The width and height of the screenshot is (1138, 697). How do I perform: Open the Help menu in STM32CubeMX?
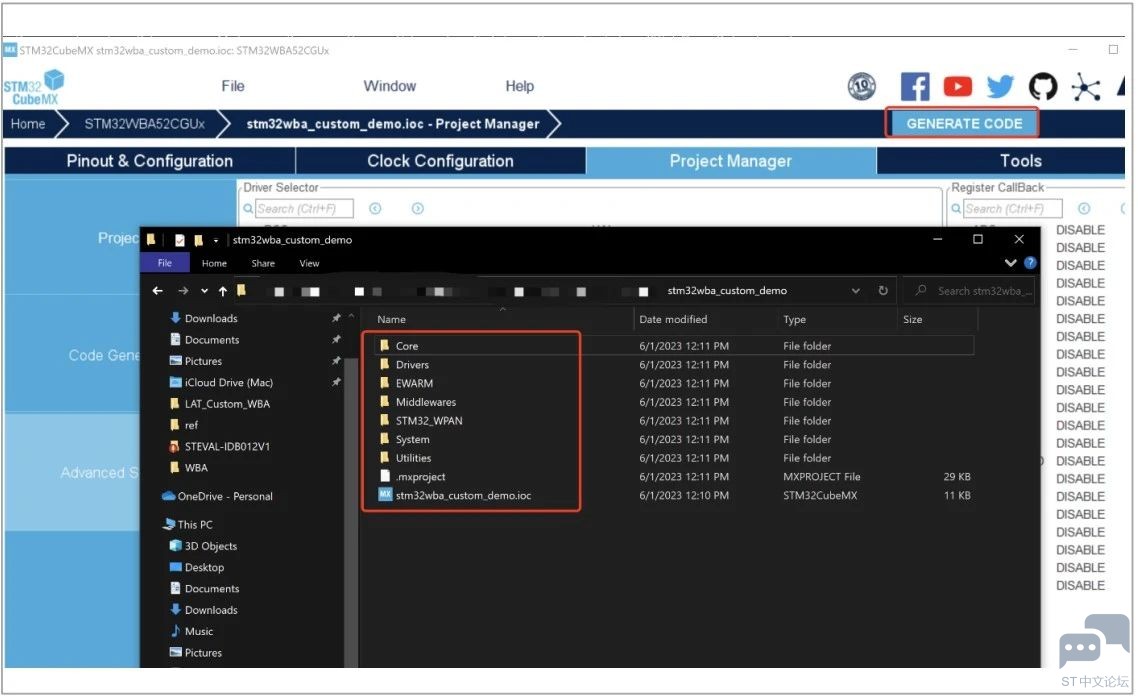tap(520, 86)
